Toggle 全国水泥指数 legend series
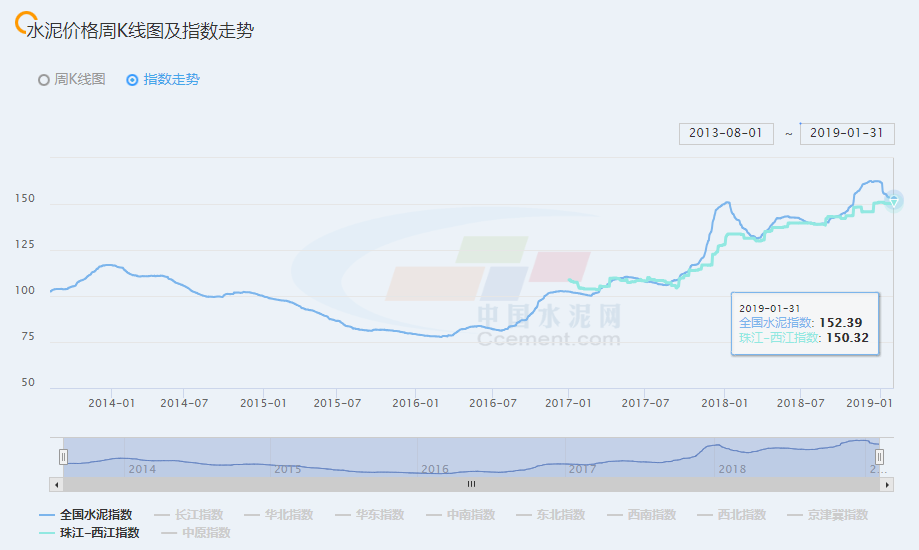 [x=95, y=515]
